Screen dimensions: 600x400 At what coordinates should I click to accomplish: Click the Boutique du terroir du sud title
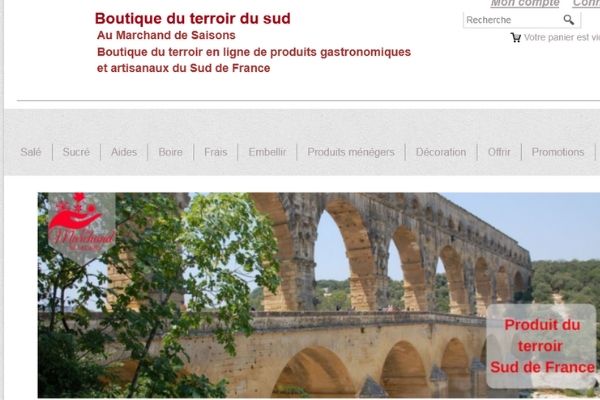193,18
